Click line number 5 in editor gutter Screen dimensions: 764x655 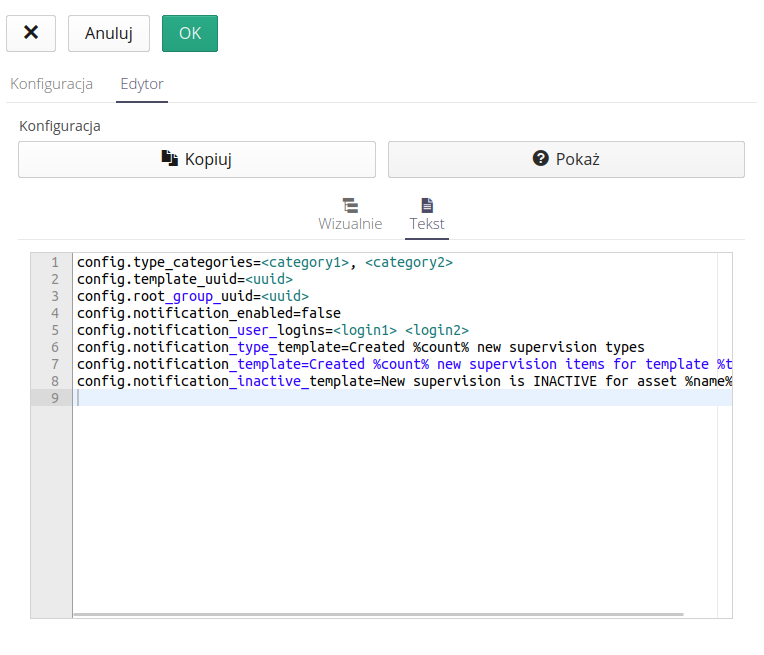coord(54,330)
